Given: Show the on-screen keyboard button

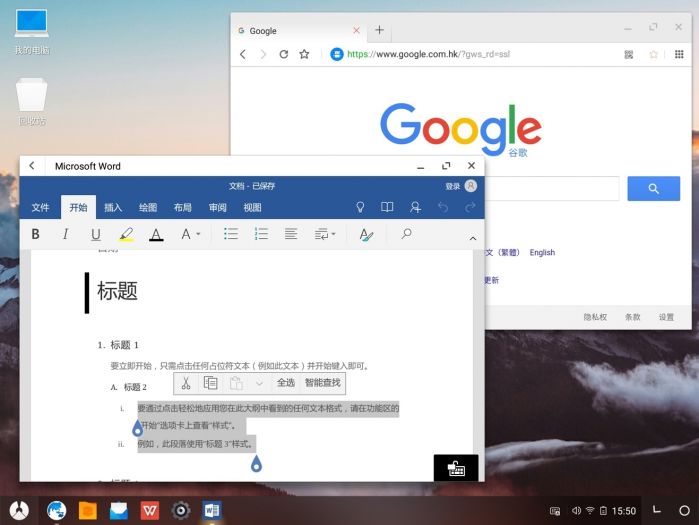Looking at the screenshot, I should coord(456,468).
